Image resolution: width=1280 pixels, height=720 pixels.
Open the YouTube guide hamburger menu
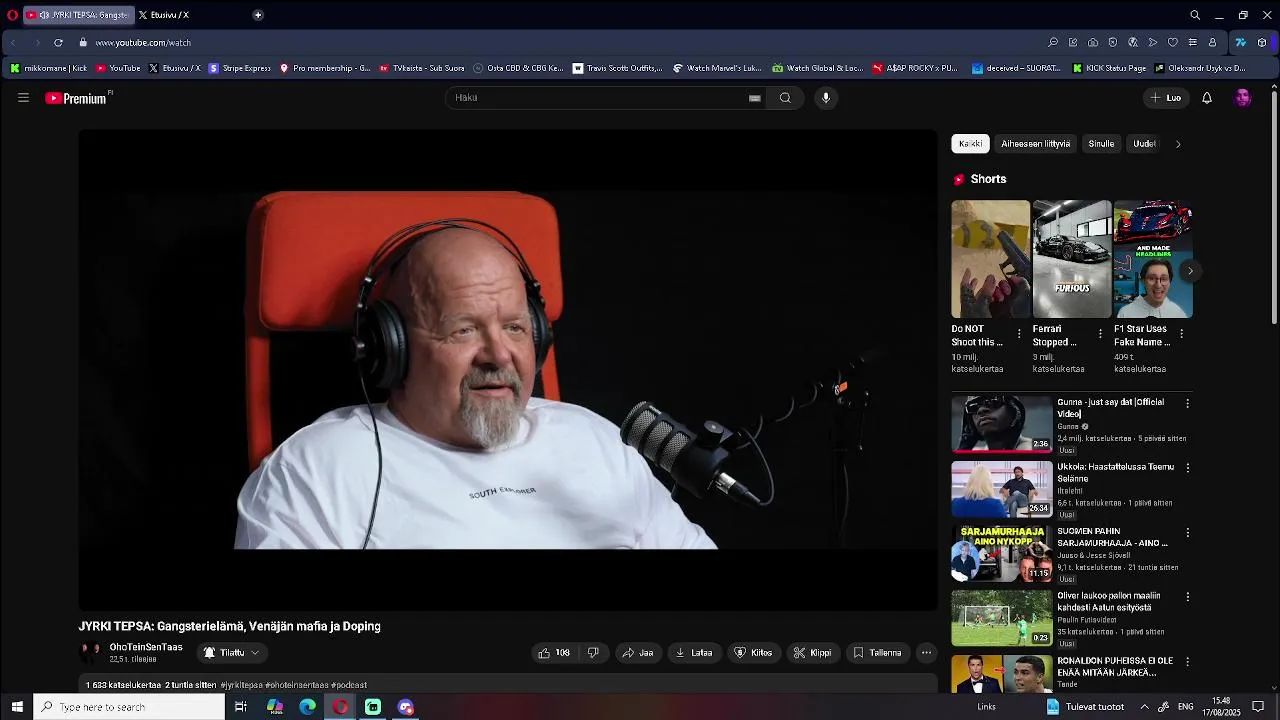tap(23, 98)
